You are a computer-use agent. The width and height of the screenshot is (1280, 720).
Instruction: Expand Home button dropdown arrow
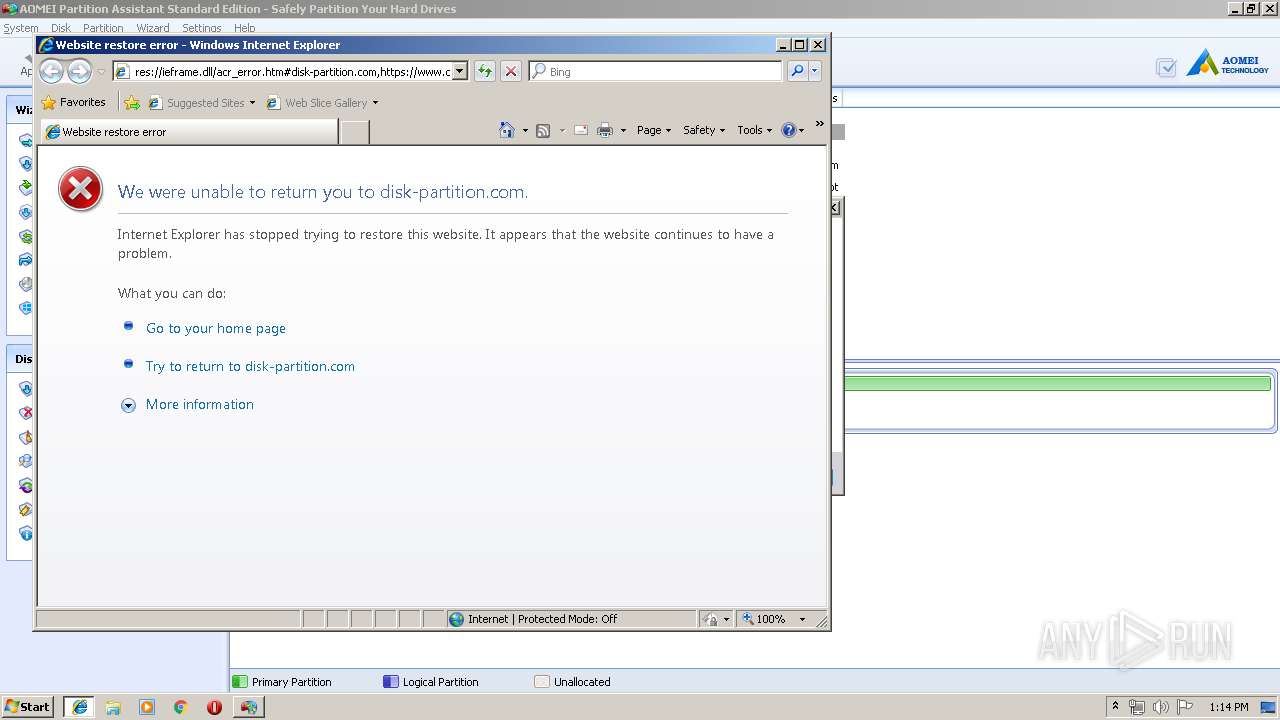[525, 131]
